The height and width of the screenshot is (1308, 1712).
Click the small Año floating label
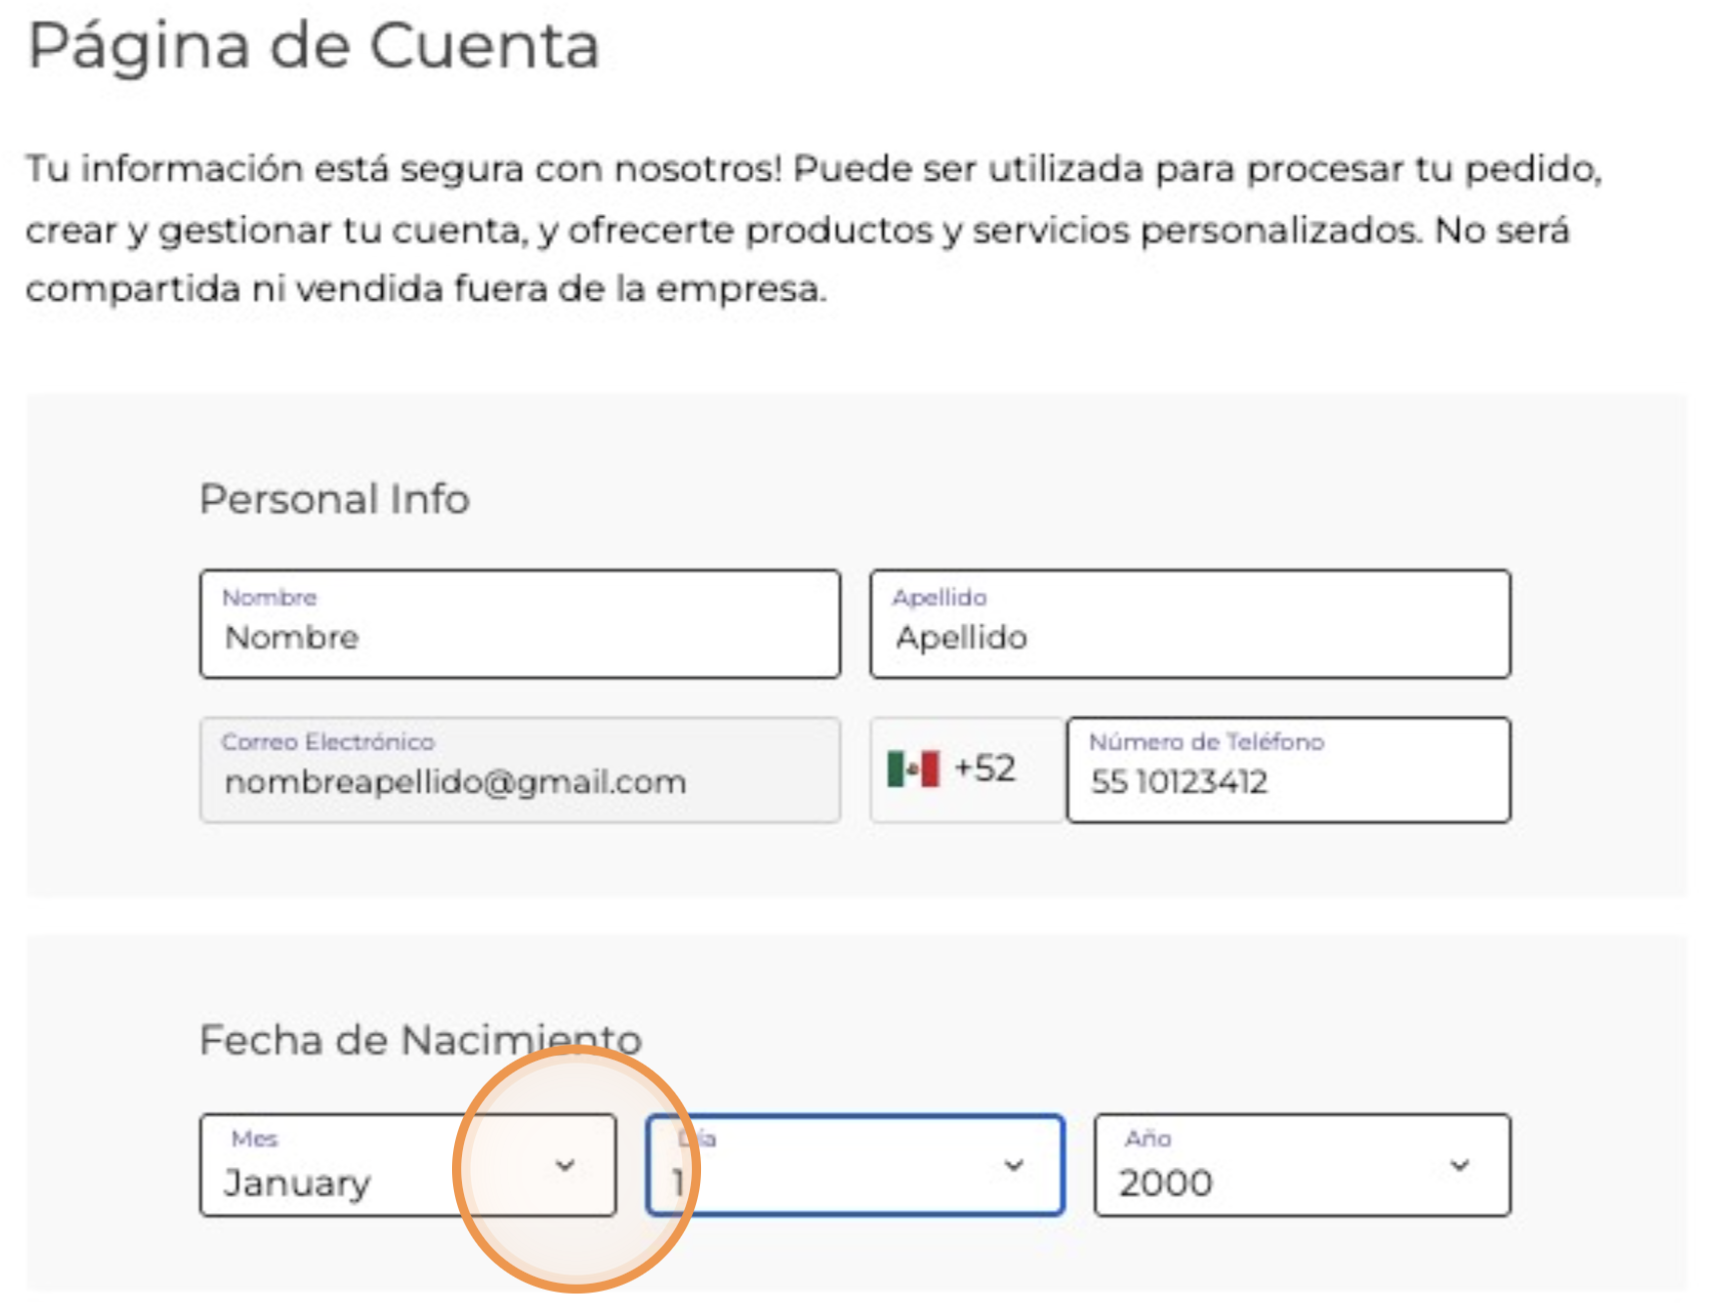pyautogui.click(x=1147, y=1138)
